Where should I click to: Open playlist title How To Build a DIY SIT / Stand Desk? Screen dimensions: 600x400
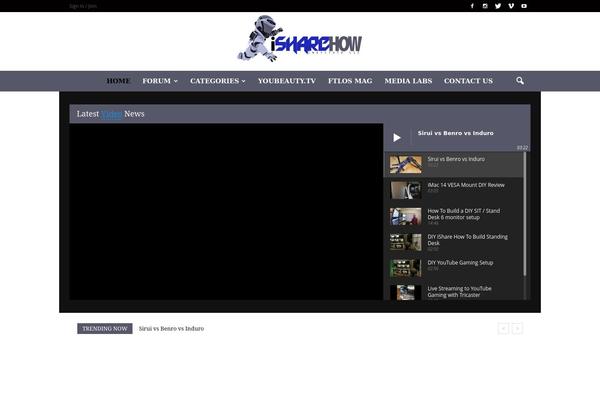coord(464,214)
